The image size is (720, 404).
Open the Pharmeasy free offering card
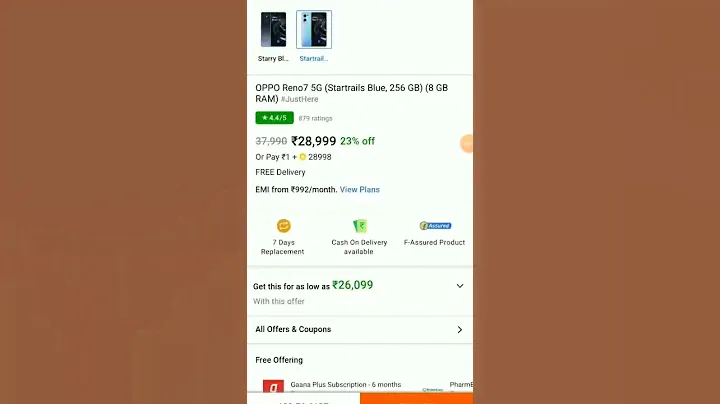[461, 385]
